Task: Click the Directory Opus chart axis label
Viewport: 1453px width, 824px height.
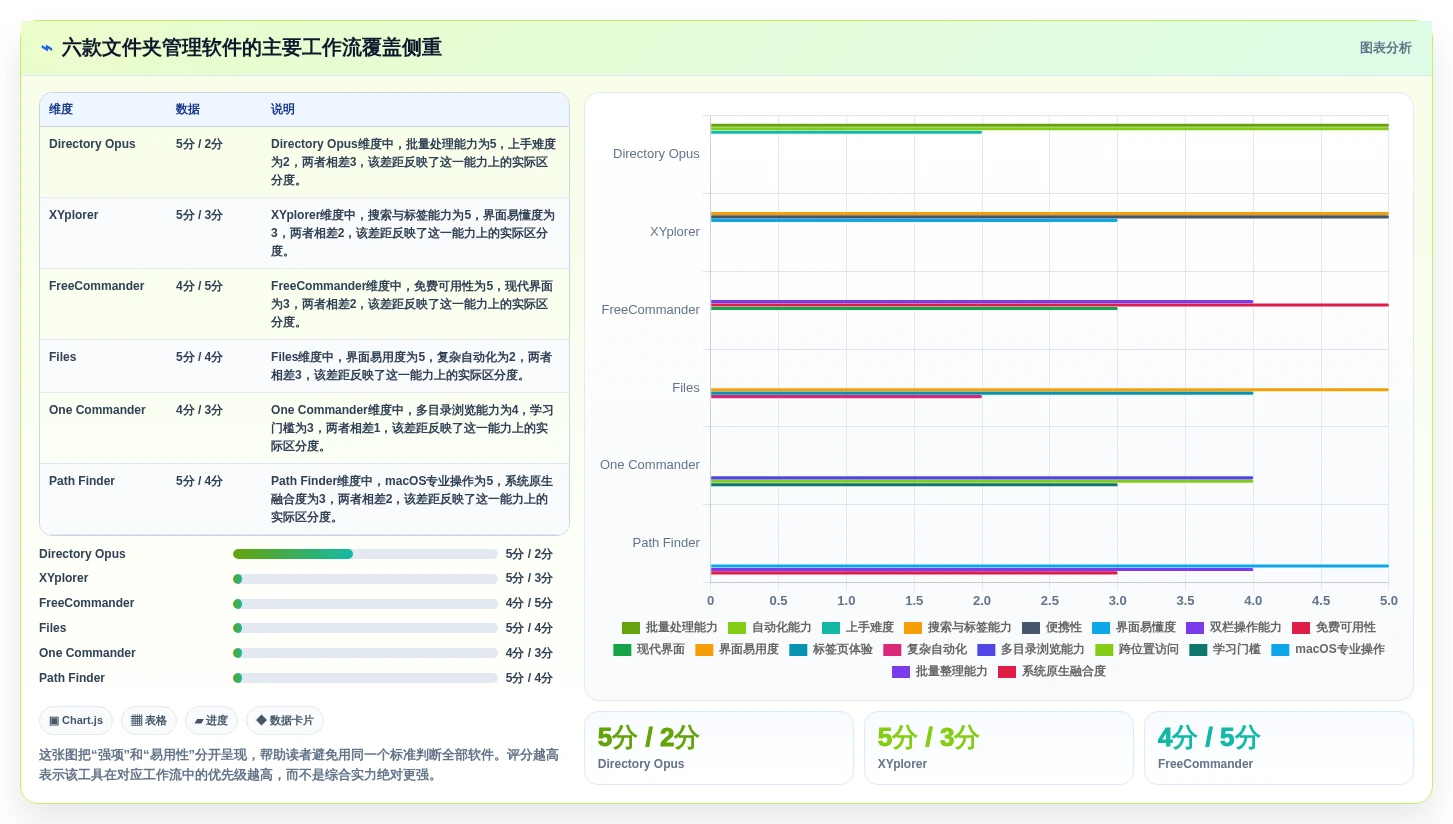Action: 656,154
